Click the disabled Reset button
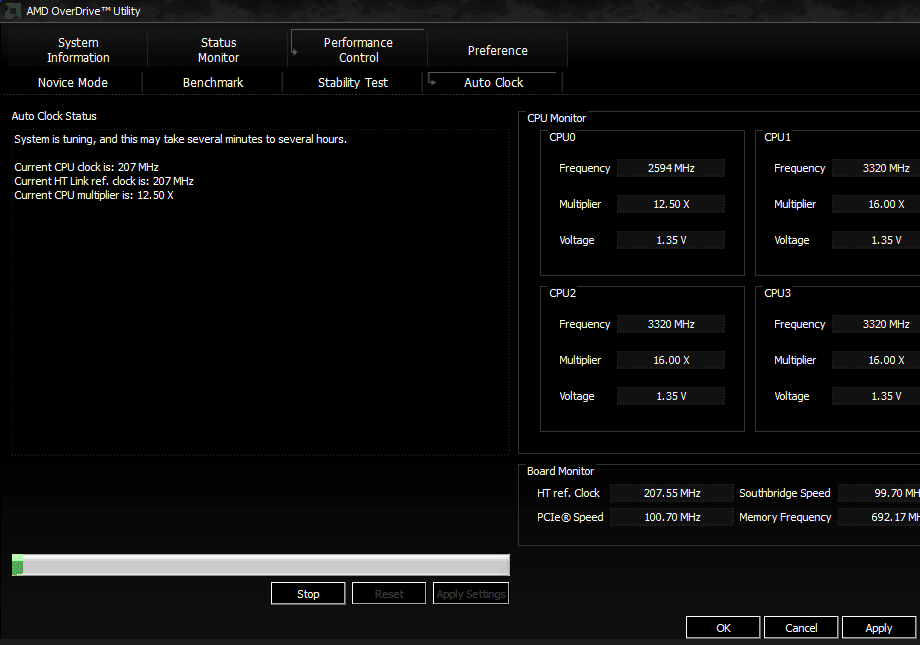This screenshot has height=645, width=920. coord(389,593)
